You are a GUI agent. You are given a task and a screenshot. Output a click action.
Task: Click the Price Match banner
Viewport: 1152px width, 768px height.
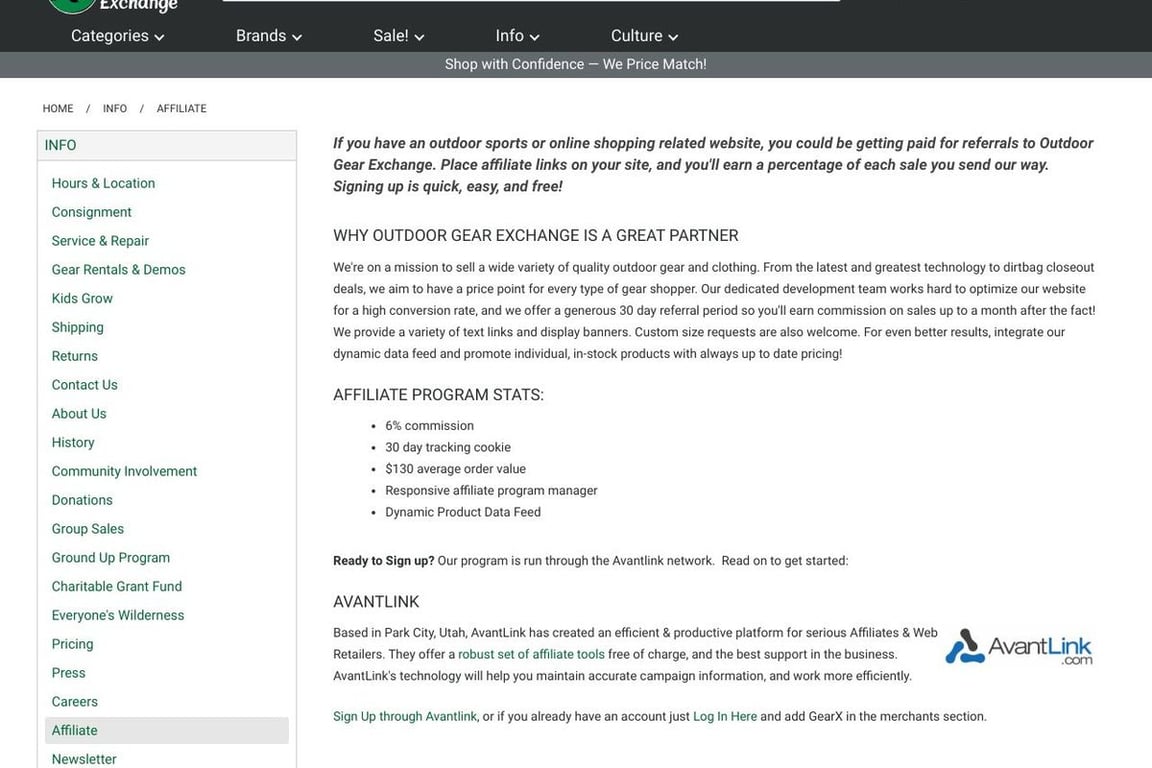575,64
